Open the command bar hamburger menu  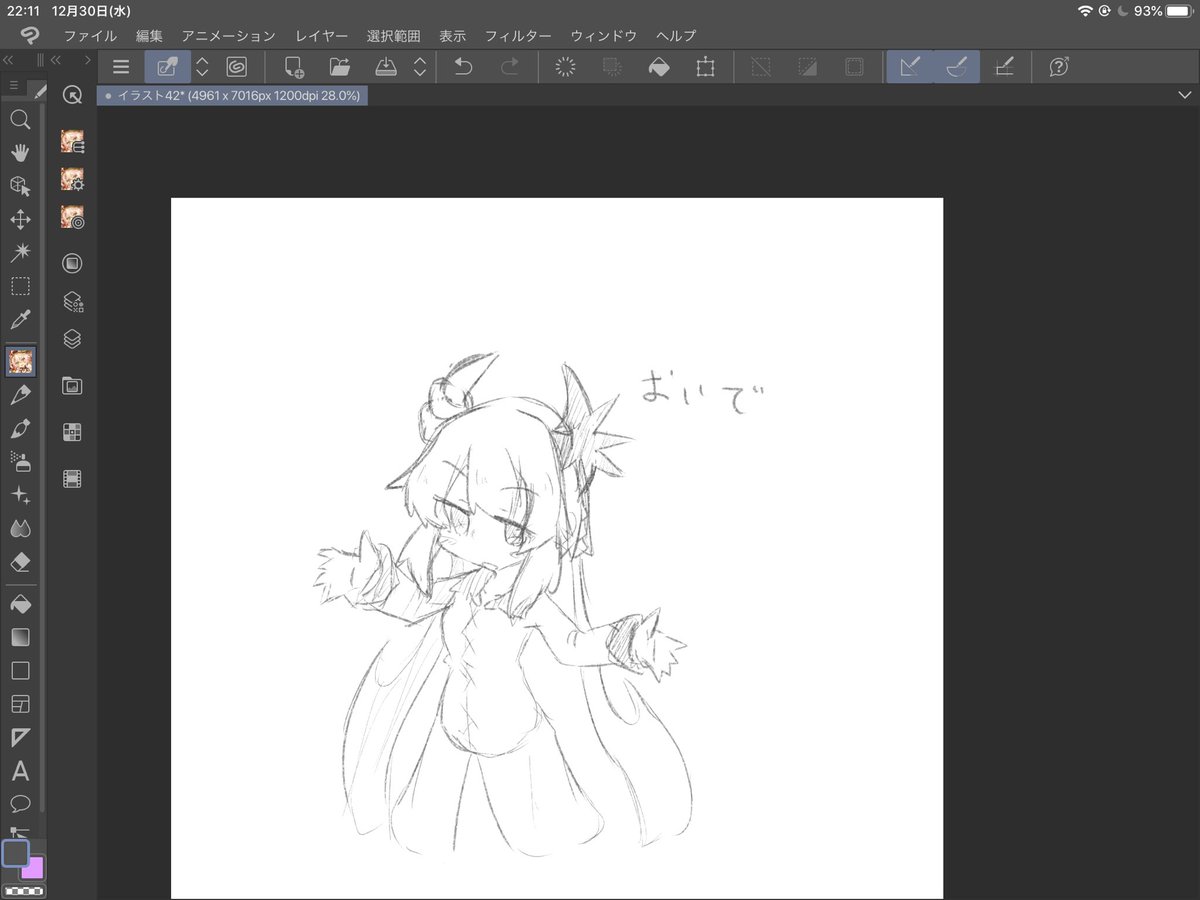(121, 67)
